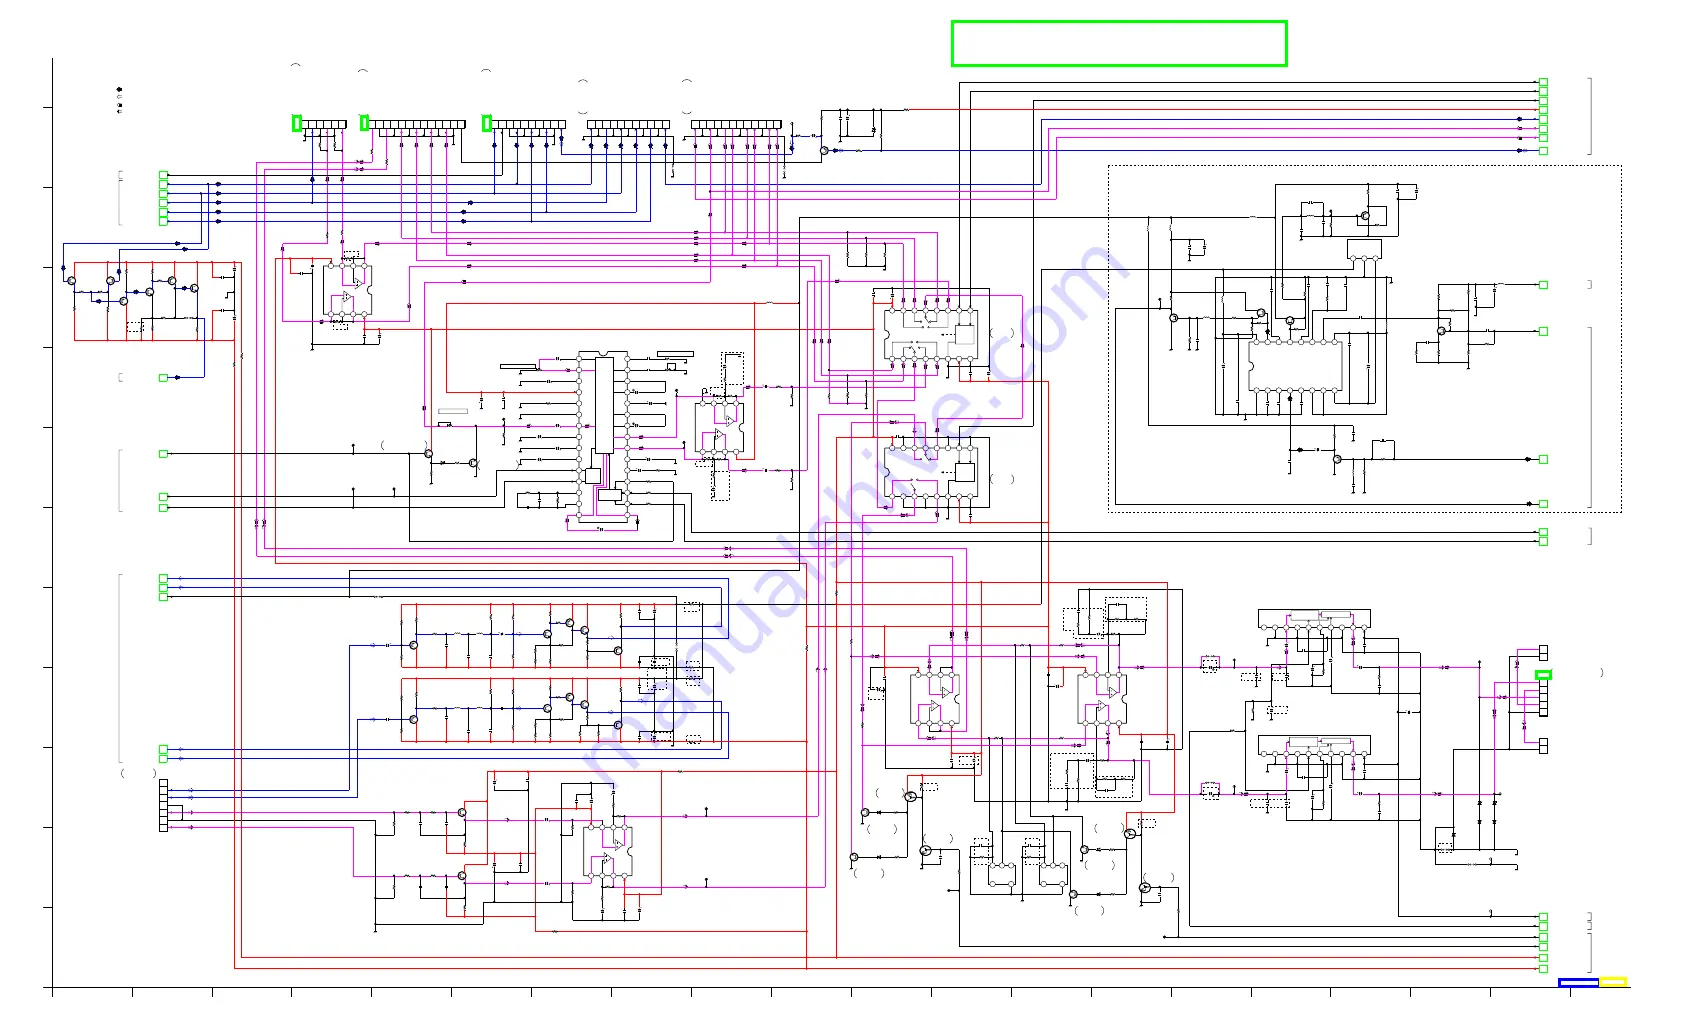Open the large green-outlined title box link
Screen dimensions: 1701x1020
(1118, 44)
